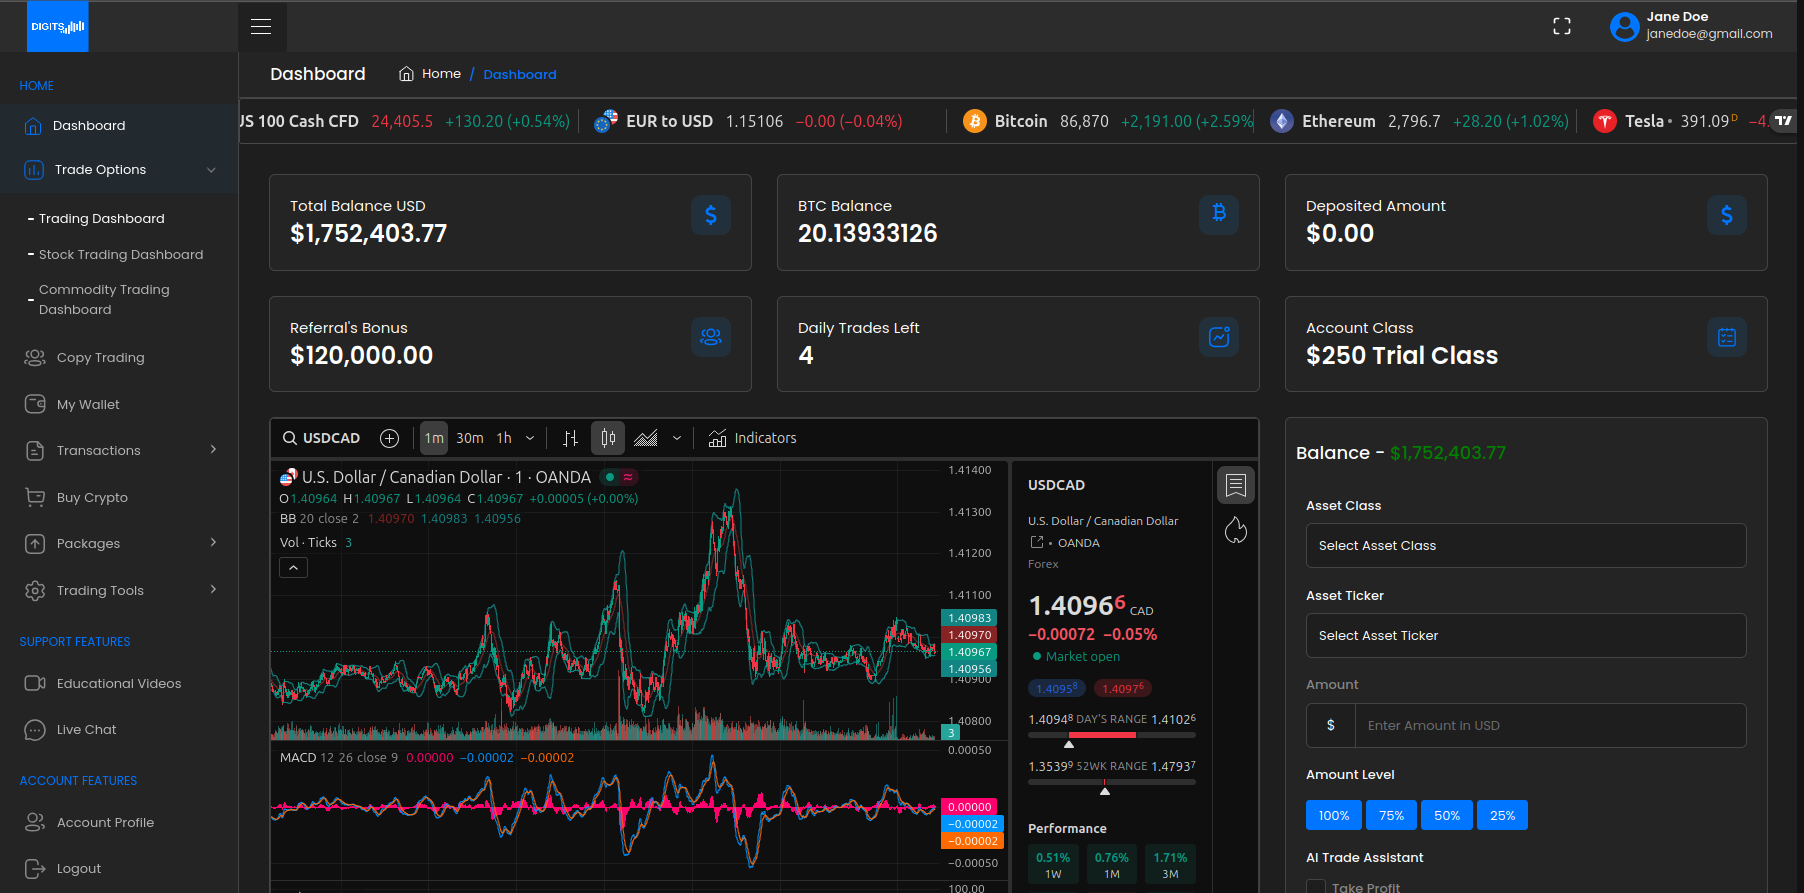Click the Trading Tools gear icon
The height and width of the screenshot is (893, 1804).
coord(35,591)
